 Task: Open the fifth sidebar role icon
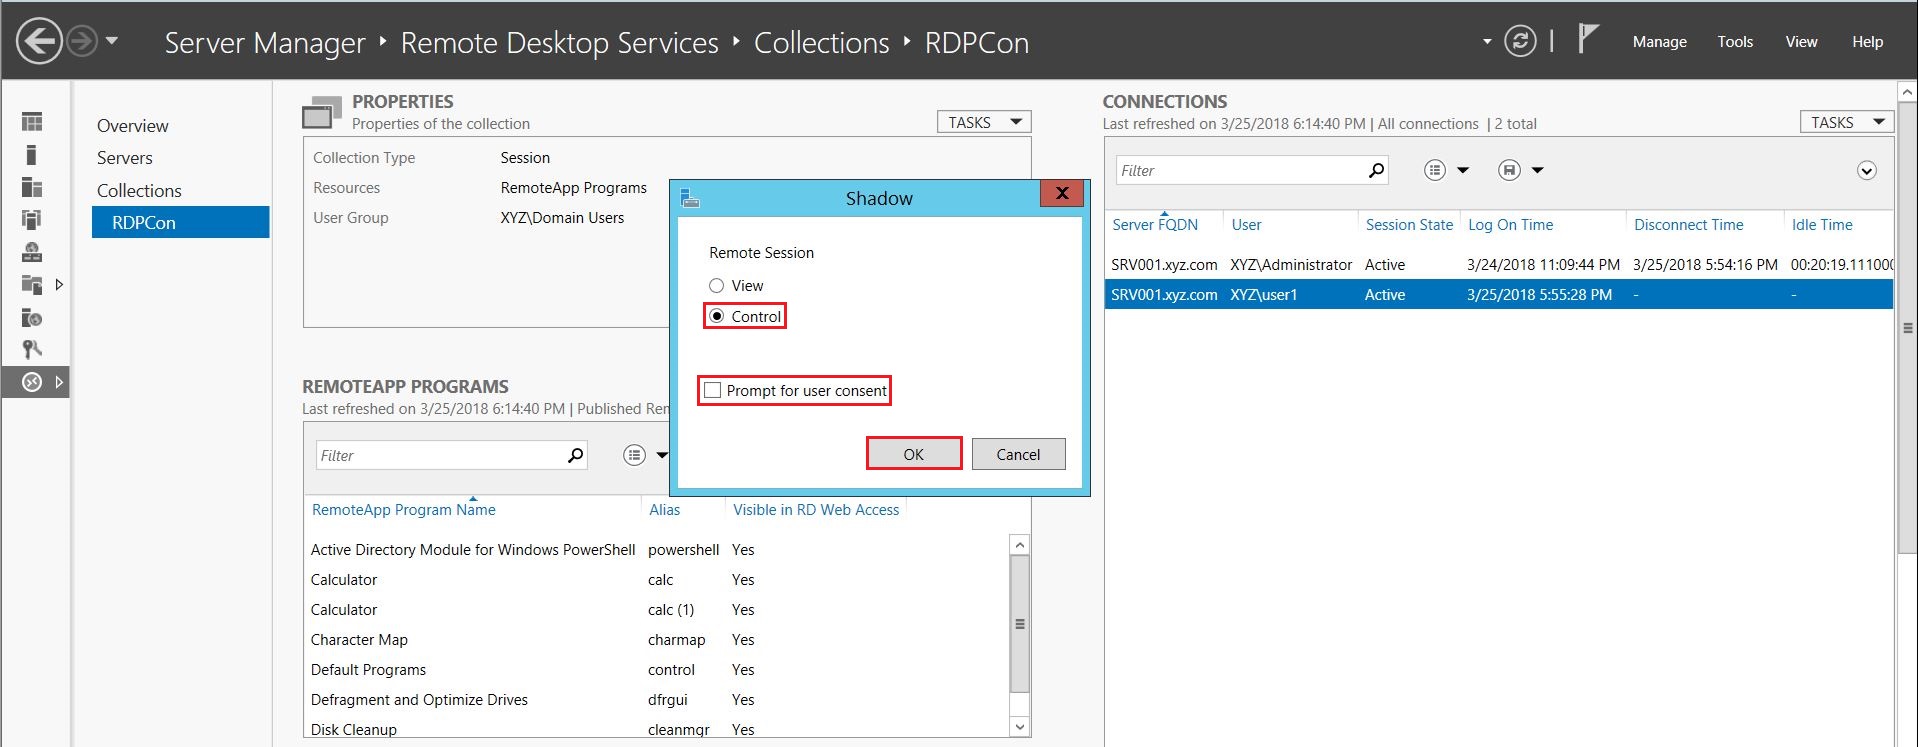[x=32, y=252]
